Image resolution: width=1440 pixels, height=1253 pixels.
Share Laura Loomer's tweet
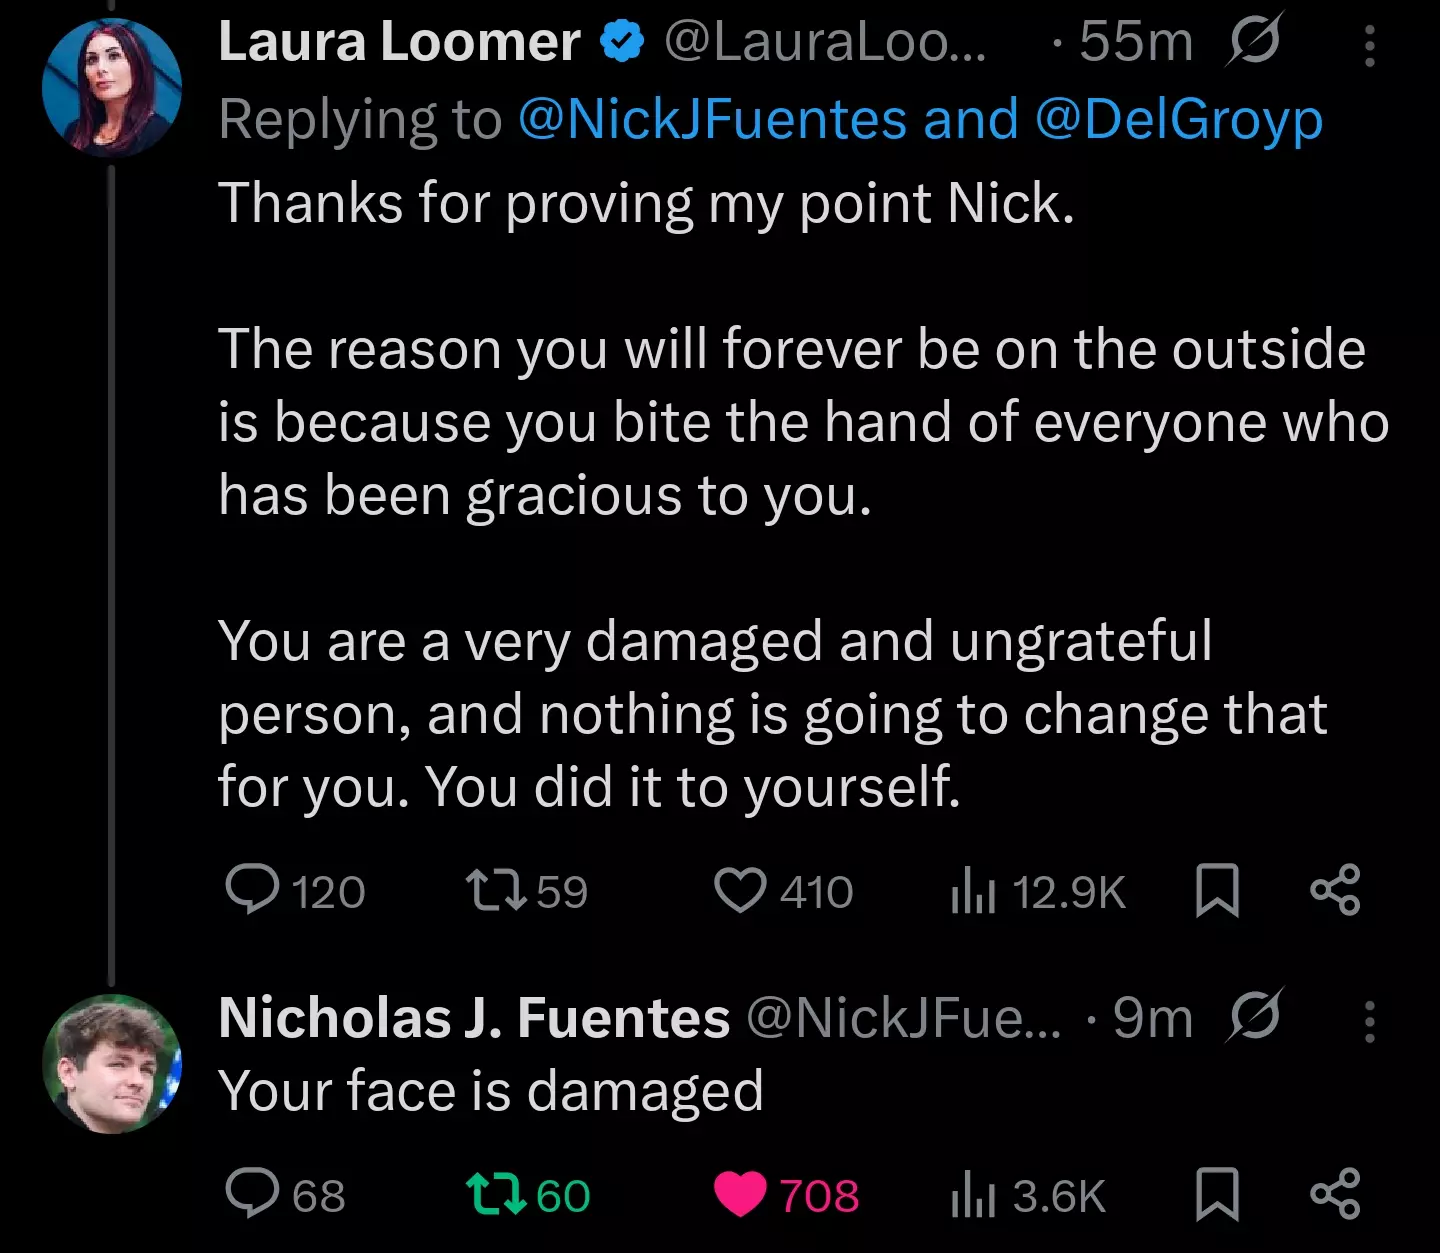[x=1336, y=890]
